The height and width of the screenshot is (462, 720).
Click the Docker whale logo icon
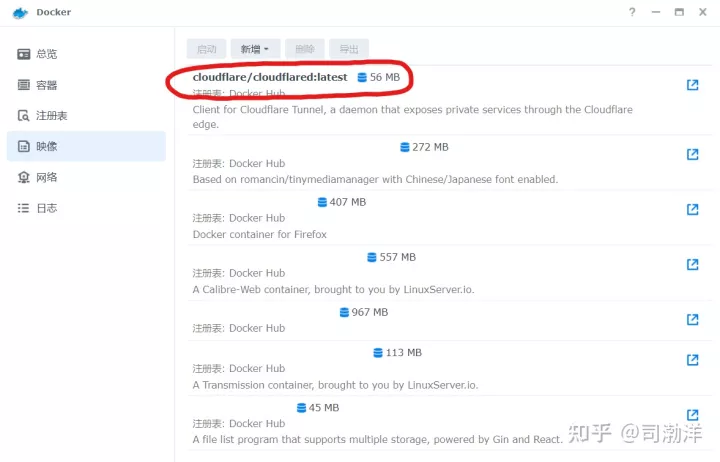pos(21,13)
